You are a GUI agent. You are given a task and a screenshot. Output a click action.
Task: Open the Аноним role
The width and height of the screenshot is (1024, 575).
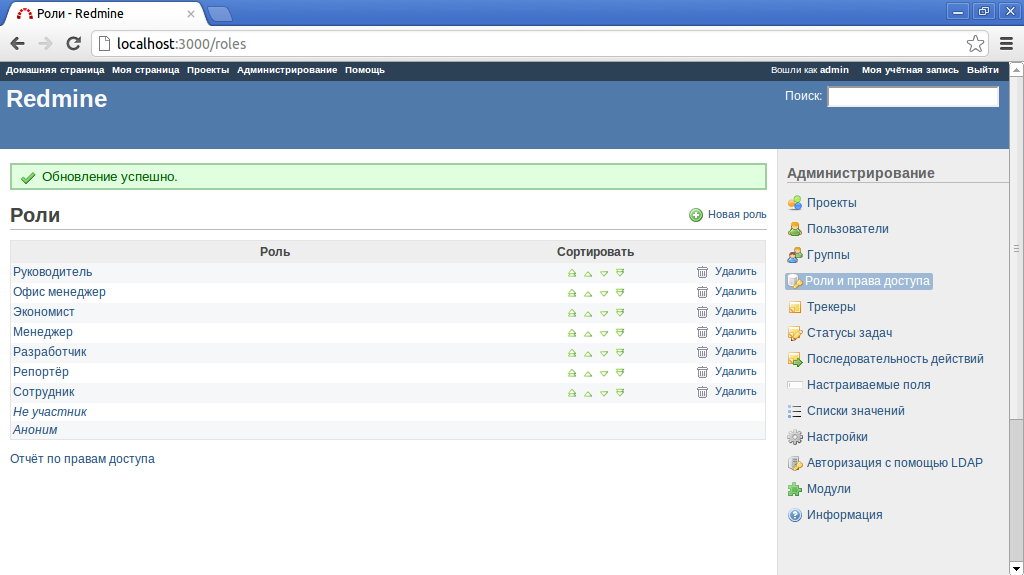(x=35, y=430)
